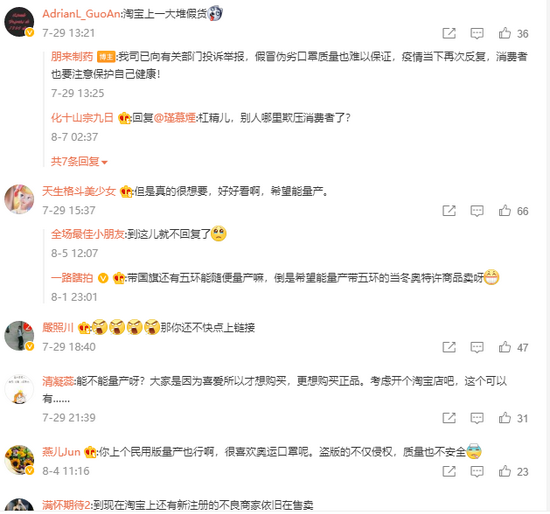
Task: Open mentioned user @瑶慕煙 profile
Action: coord(174,118)
